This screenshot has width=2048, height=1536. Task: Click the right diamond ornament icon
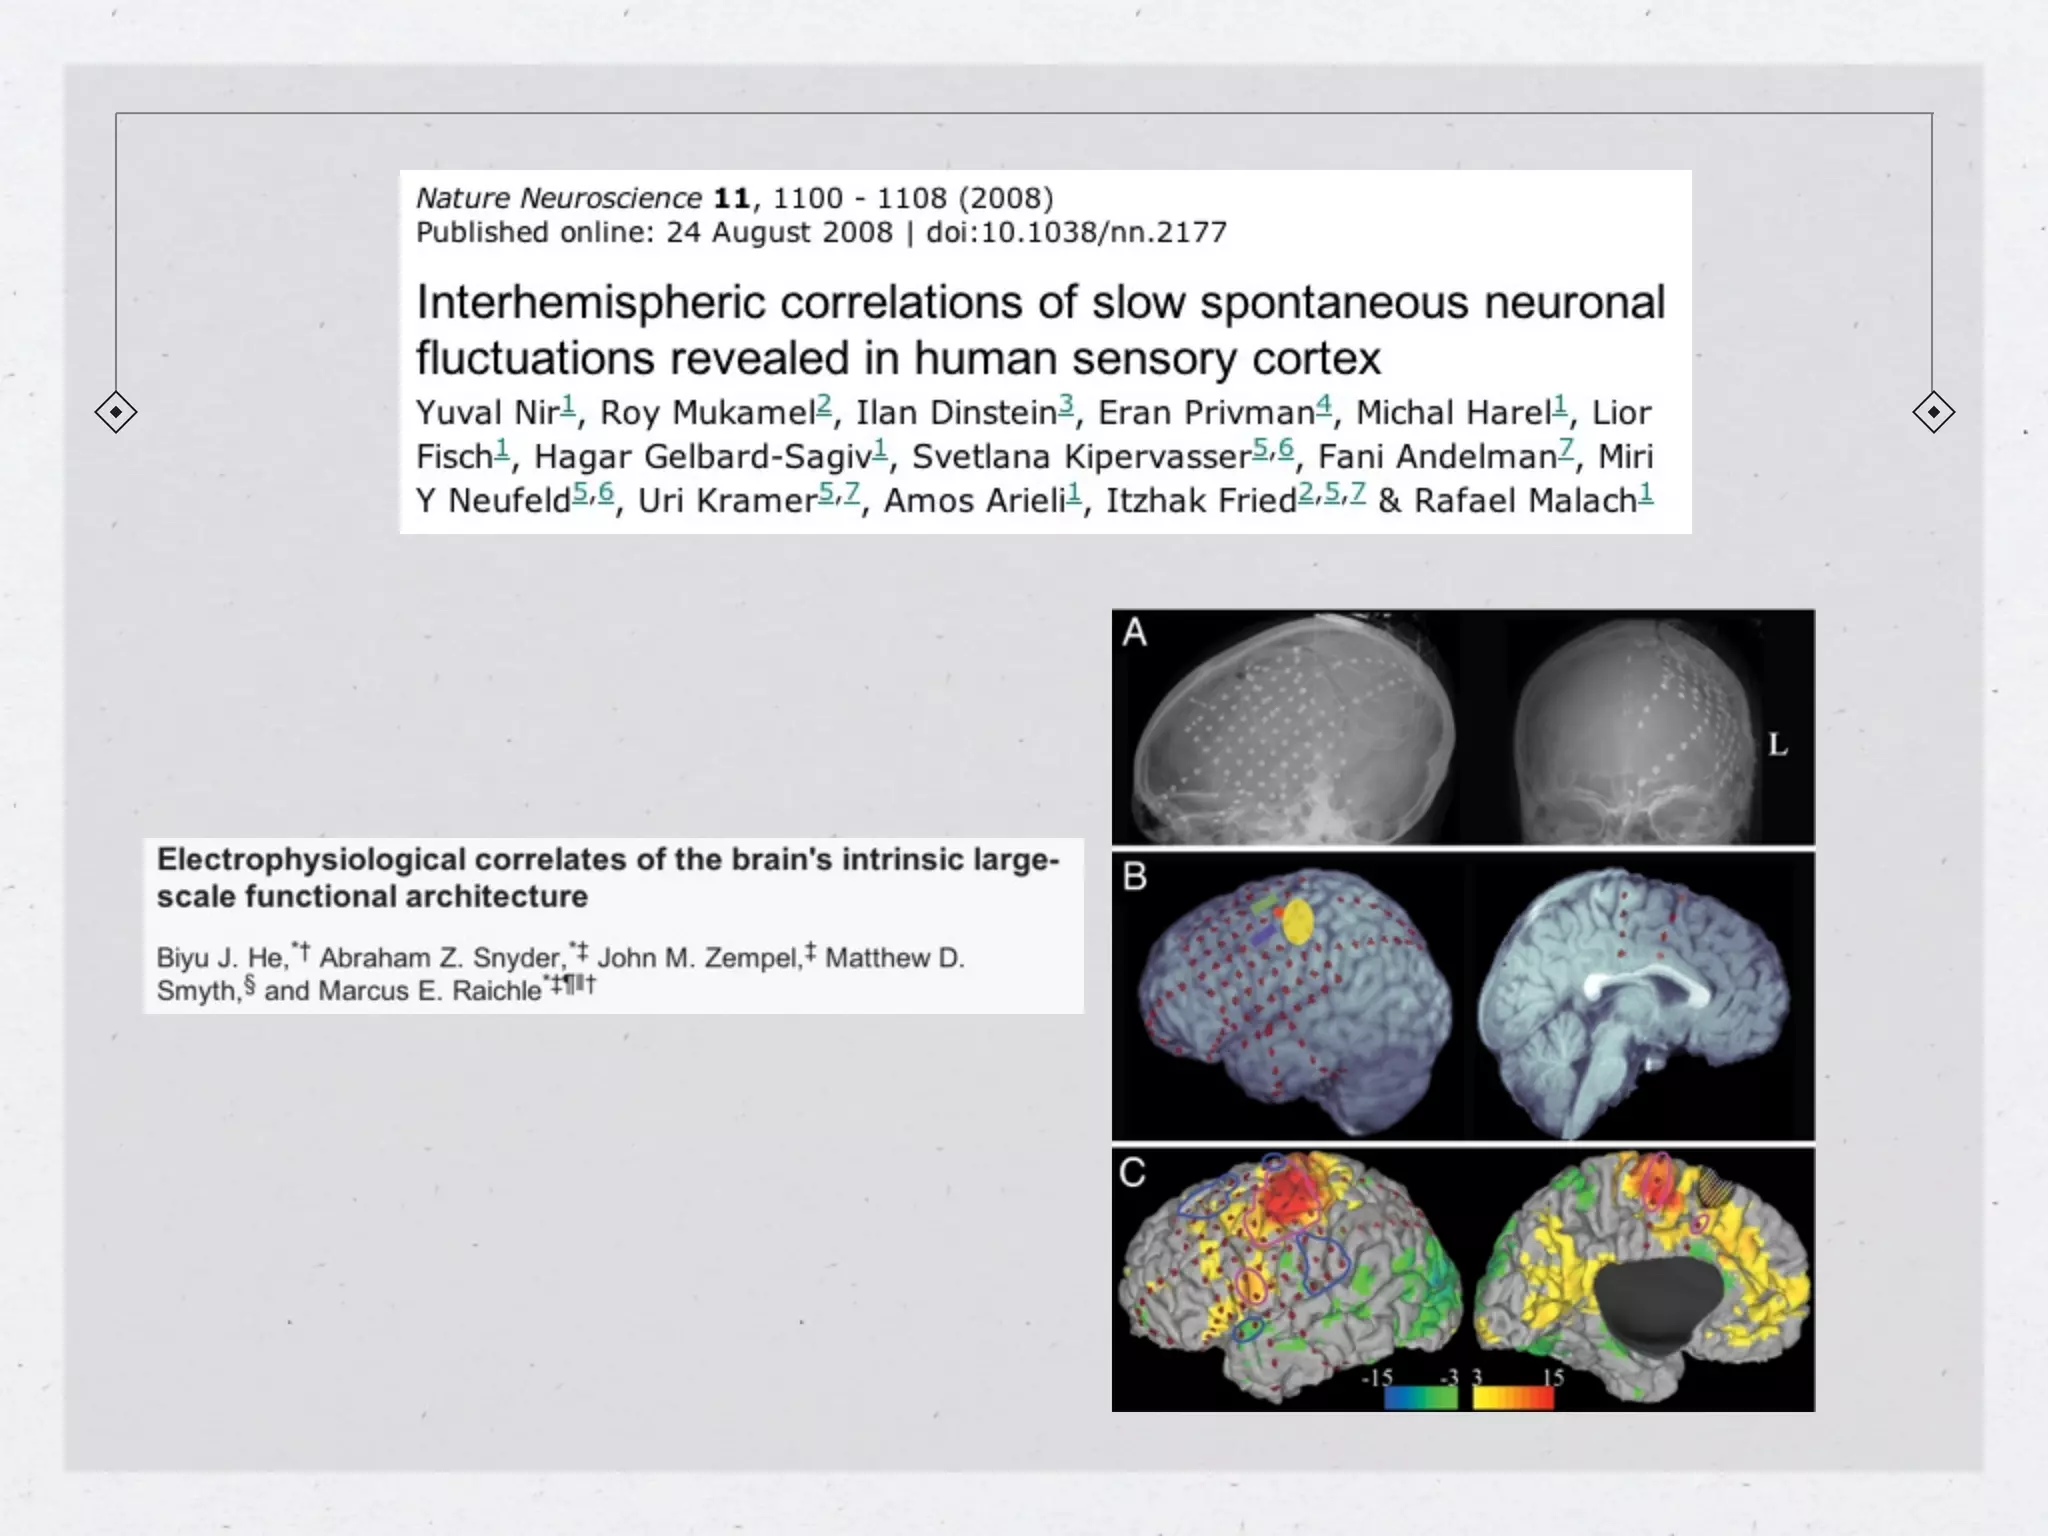click(x=1932, y=412)
